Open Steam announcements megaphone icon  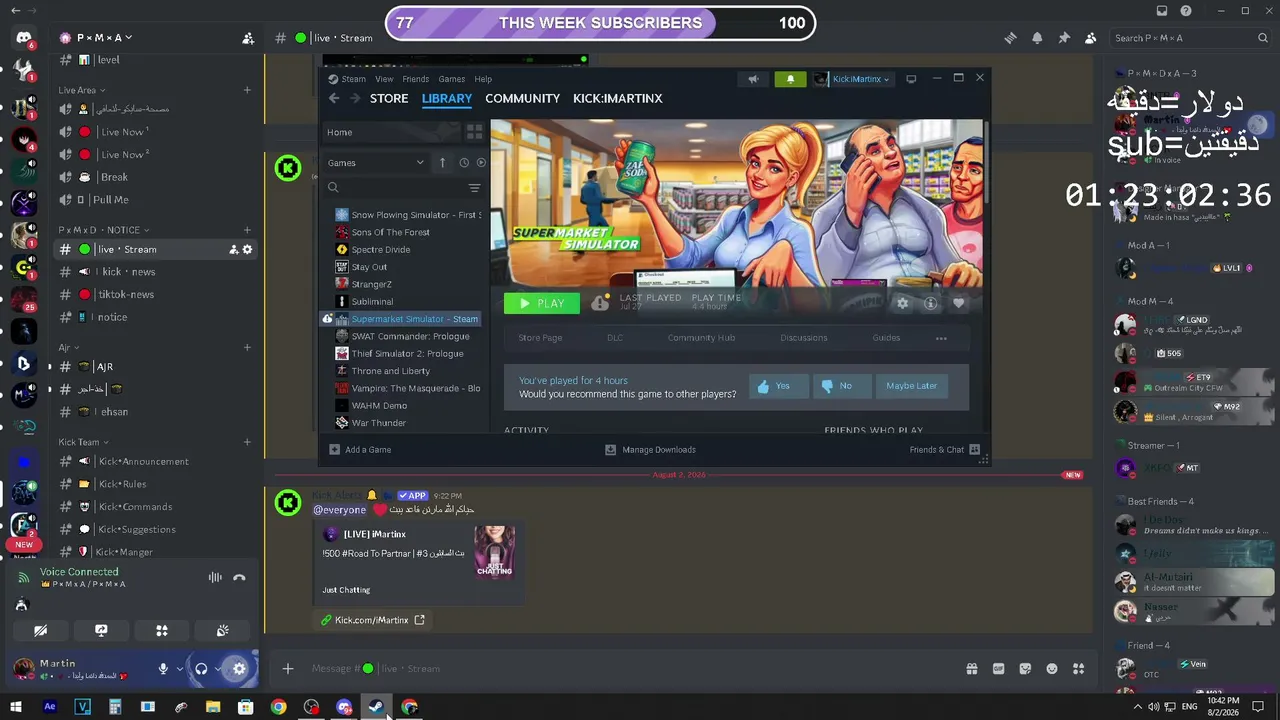coord(753,79)
